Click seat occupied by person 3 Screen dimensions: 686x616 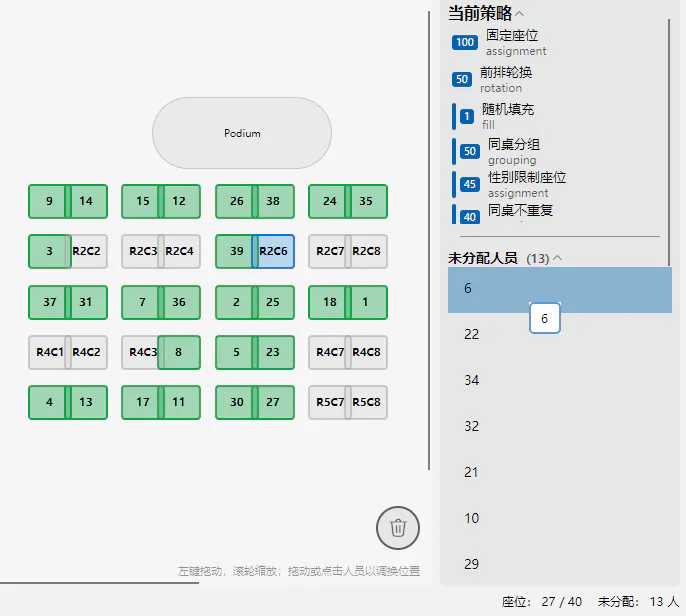pyautogui.click(x=49, y=251)
